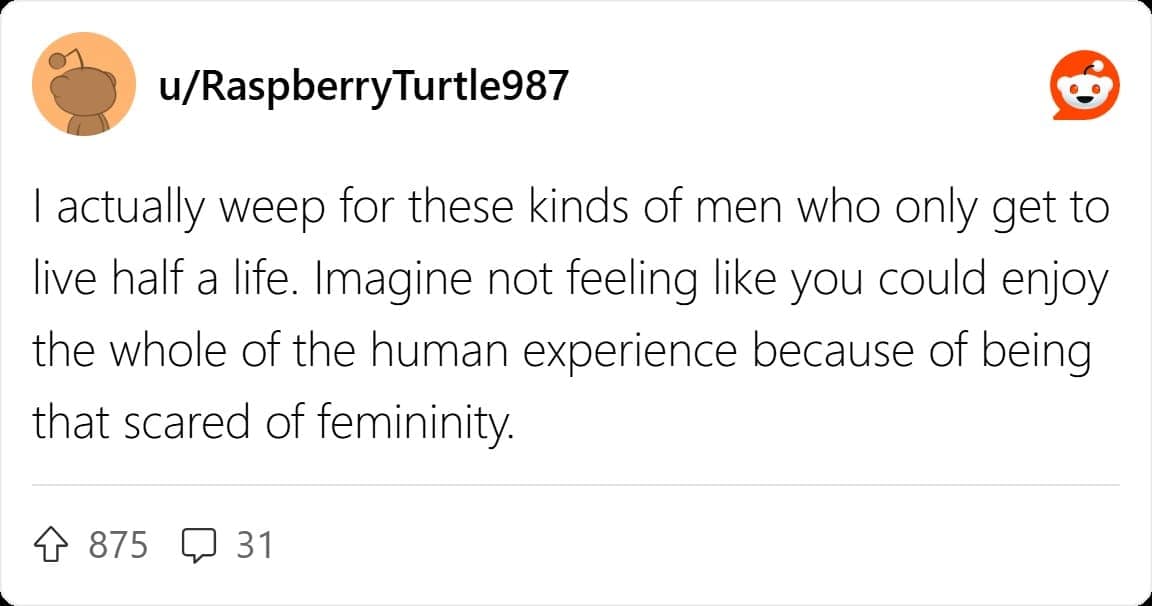Click the Reddit logo in the corner
This screenshot has height=606, width=1152.
coord(1084,88)
